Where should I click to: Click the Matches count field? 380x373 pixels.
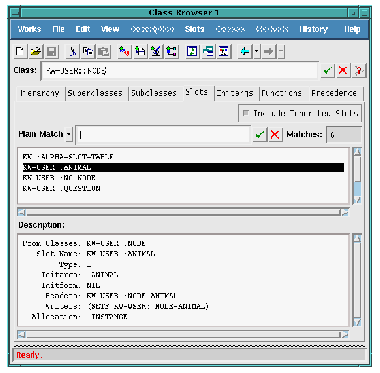pos(344,135)
